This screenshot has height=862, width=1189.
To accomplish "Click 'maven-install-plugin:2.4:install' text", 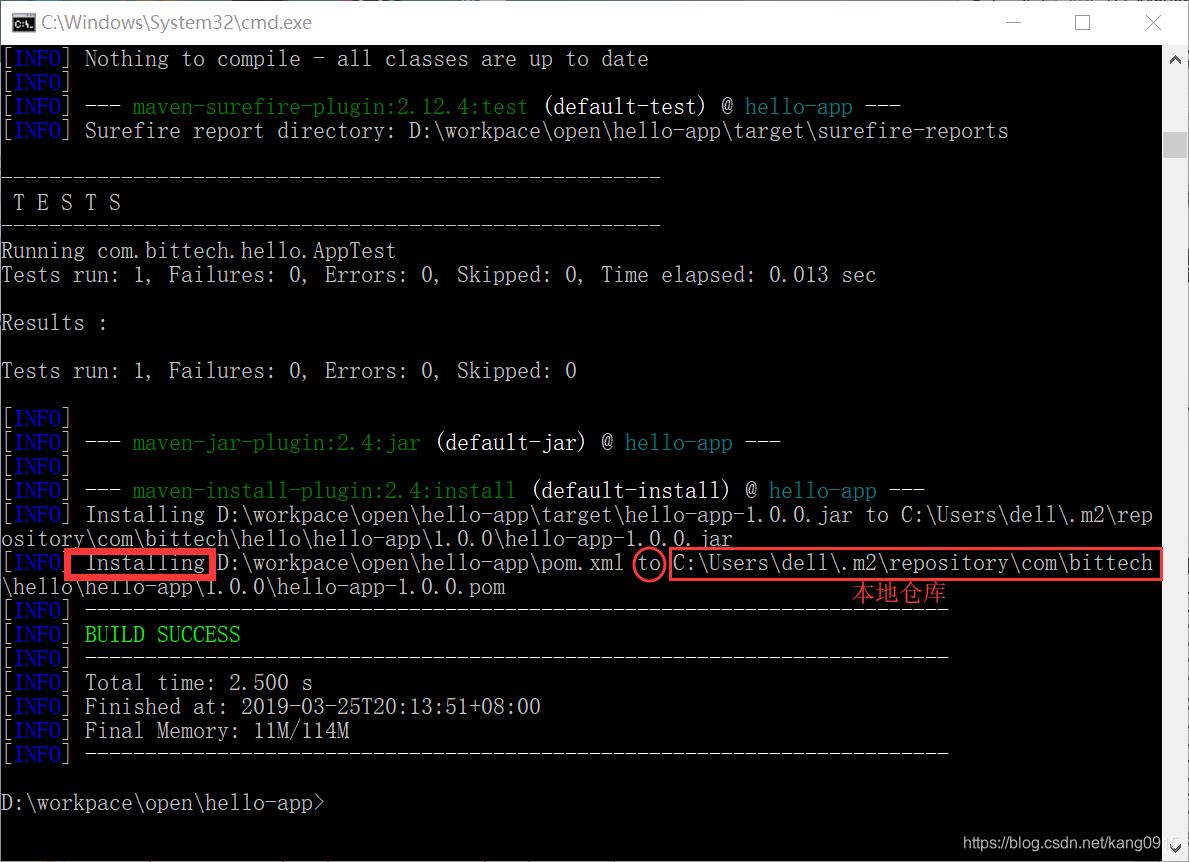I will point(324,491).
